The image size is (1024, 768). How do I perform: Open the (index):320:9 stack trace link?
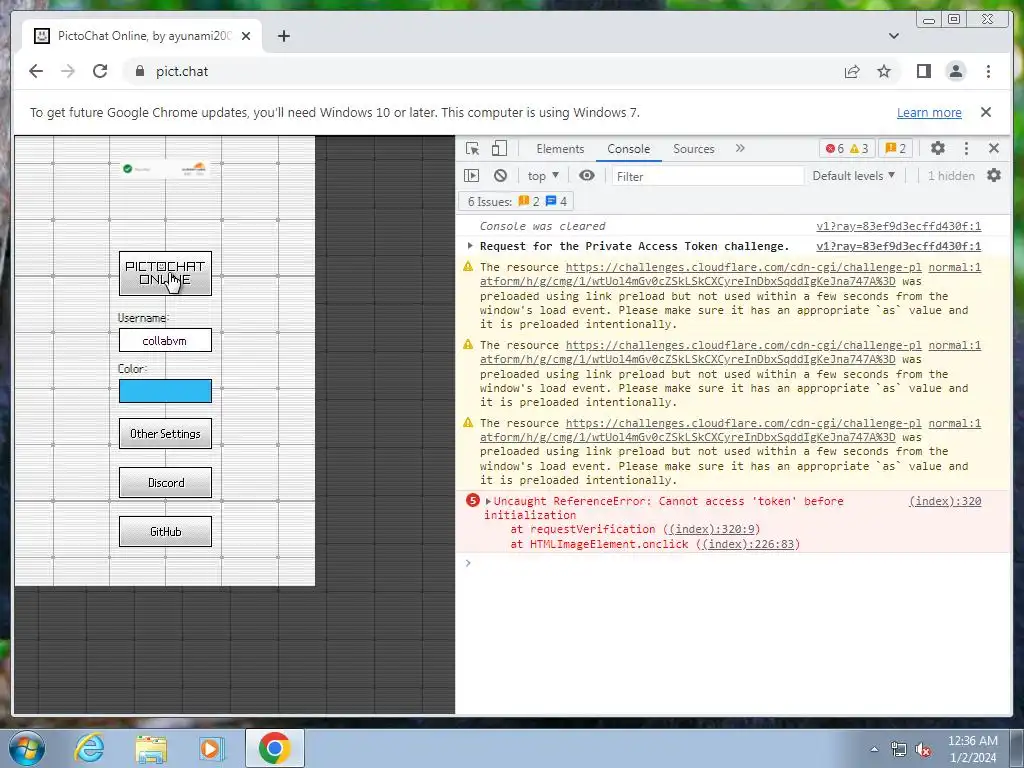(711, 529)
